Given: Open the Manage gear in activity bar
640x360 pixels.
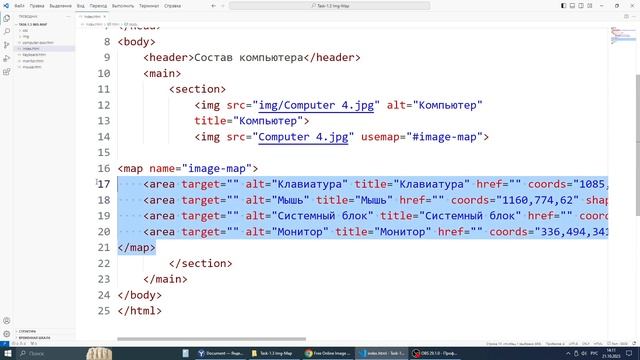Looking at the screenshot, I should click(x=7, y=334).
